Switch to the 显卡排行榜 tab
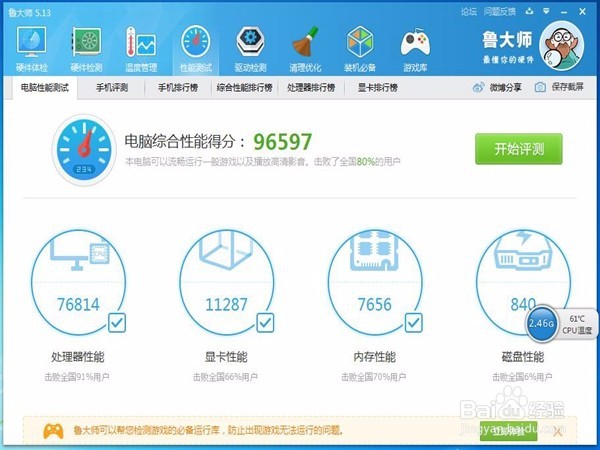 [378, 88]
